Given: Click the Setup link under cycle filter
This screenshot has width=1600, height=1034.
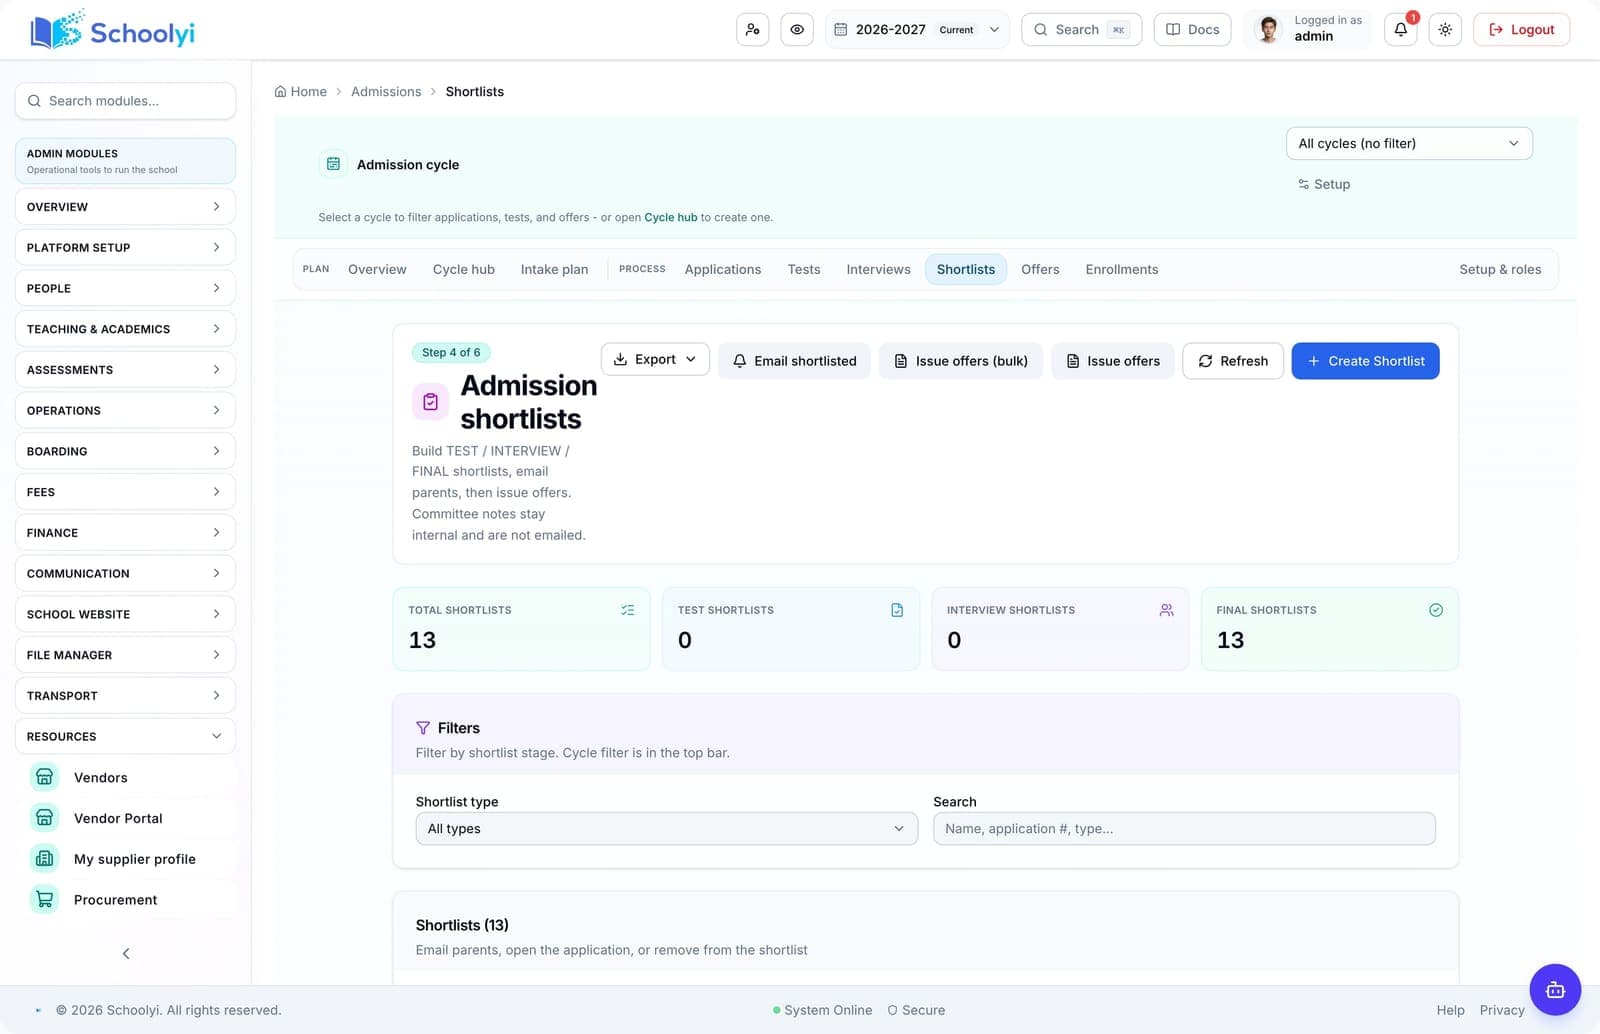Looking at the screenshot, I should pyautogui.click(x=1324, y=184).
